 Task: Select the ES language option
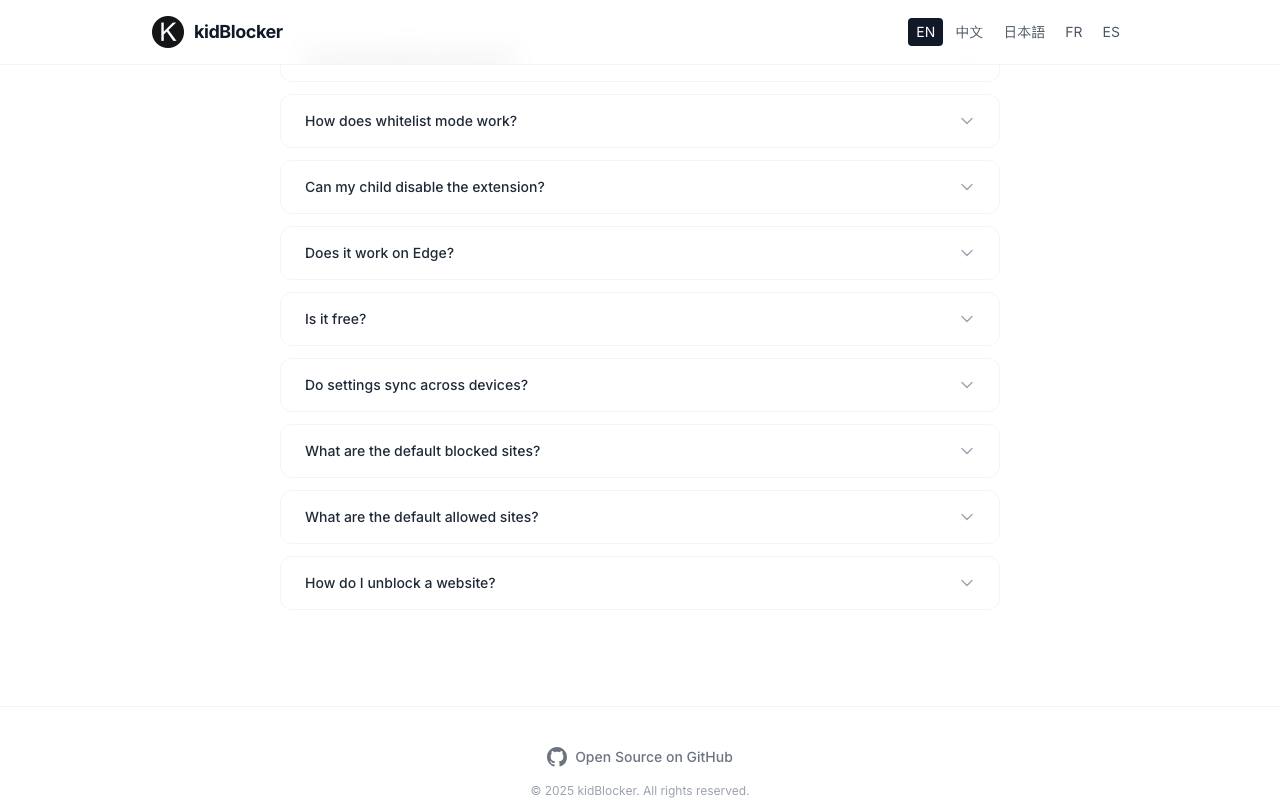click(1111, 32)
